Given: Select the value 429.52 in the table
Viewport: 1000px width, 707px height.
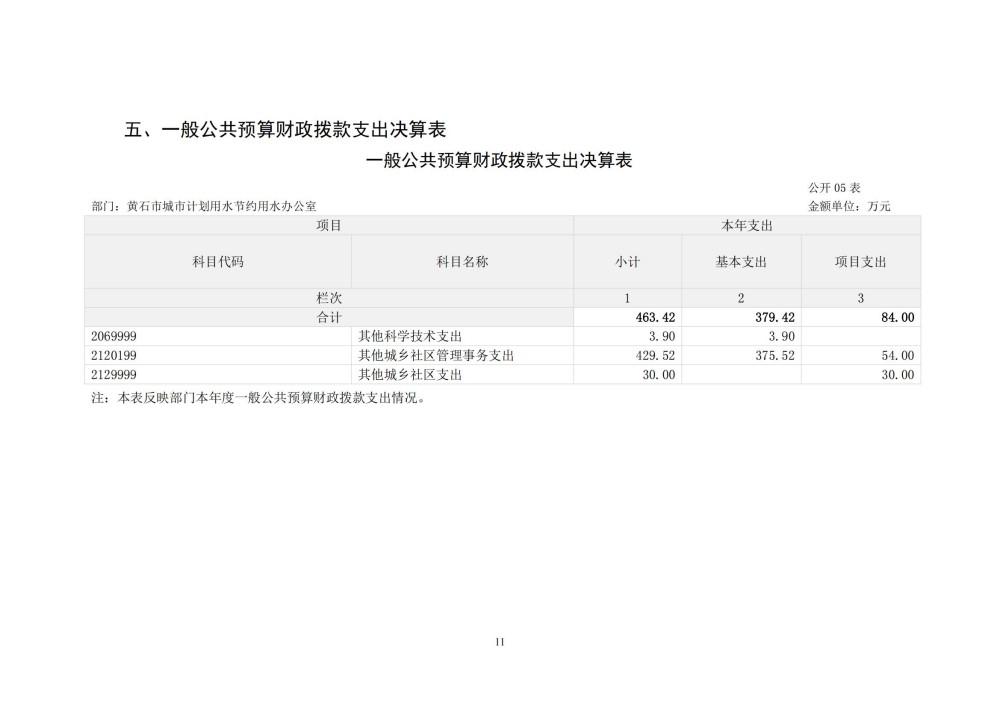Looking at the screenshot, I should pos(657,355).
